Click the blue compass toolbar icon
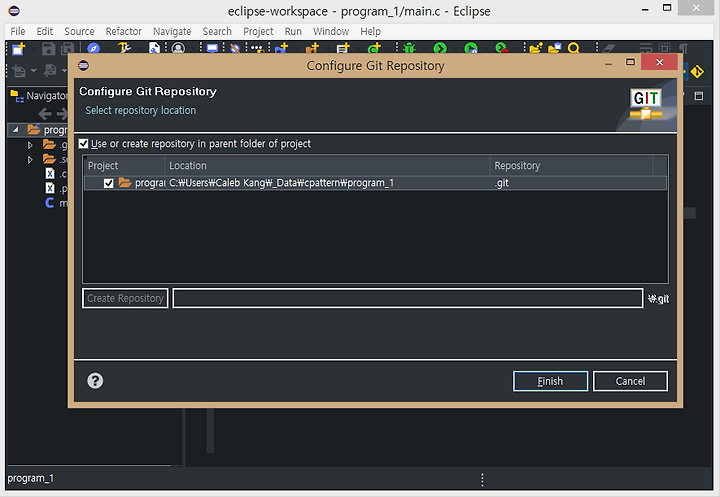 (93, 48)
